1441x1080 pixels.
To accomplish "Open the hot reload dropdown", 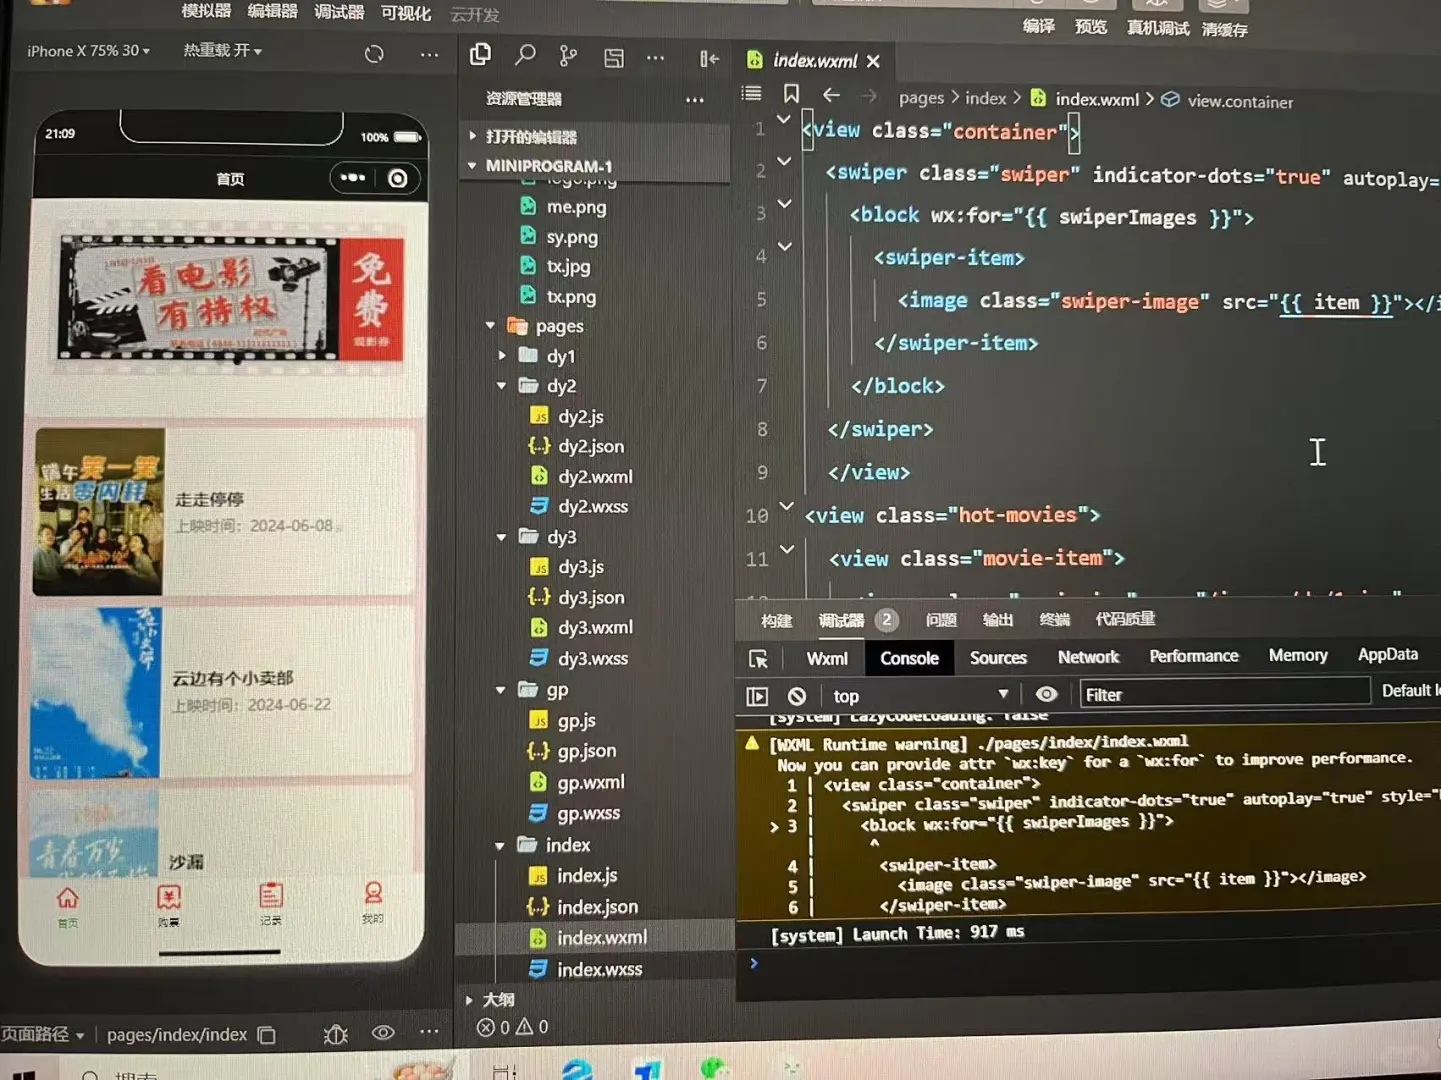I will tap(222, 50).
